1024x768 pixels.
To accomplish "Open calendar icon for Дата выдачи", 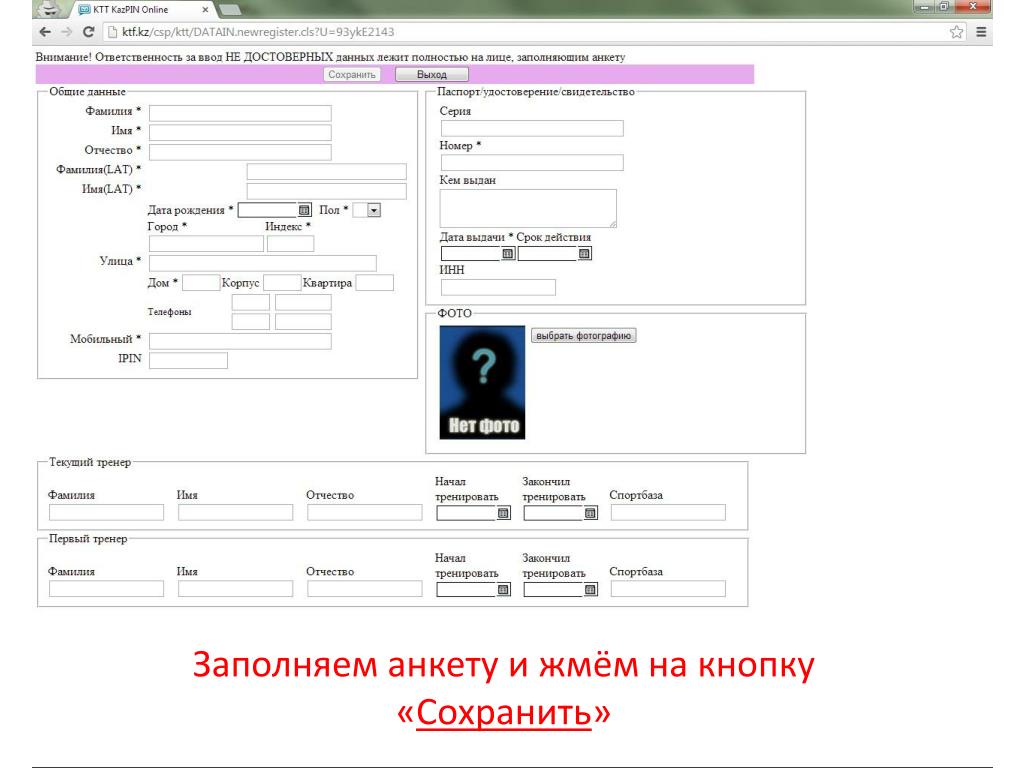I will (x=508, y=253).
